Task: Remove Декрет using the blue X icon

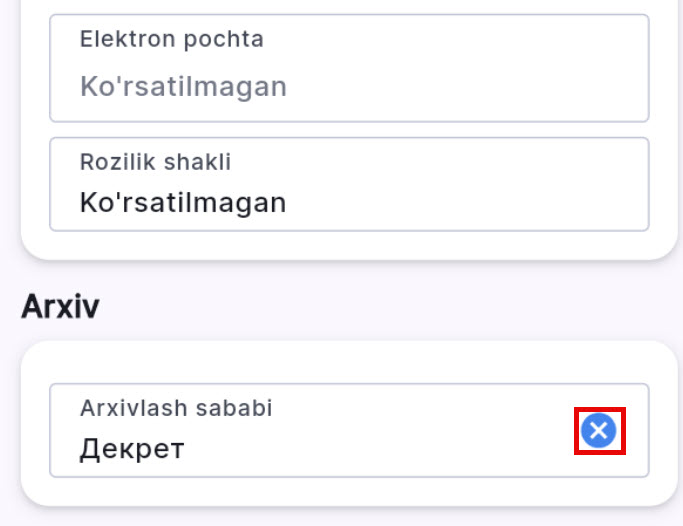Action: pyautogui.click(x=598, y=431)
